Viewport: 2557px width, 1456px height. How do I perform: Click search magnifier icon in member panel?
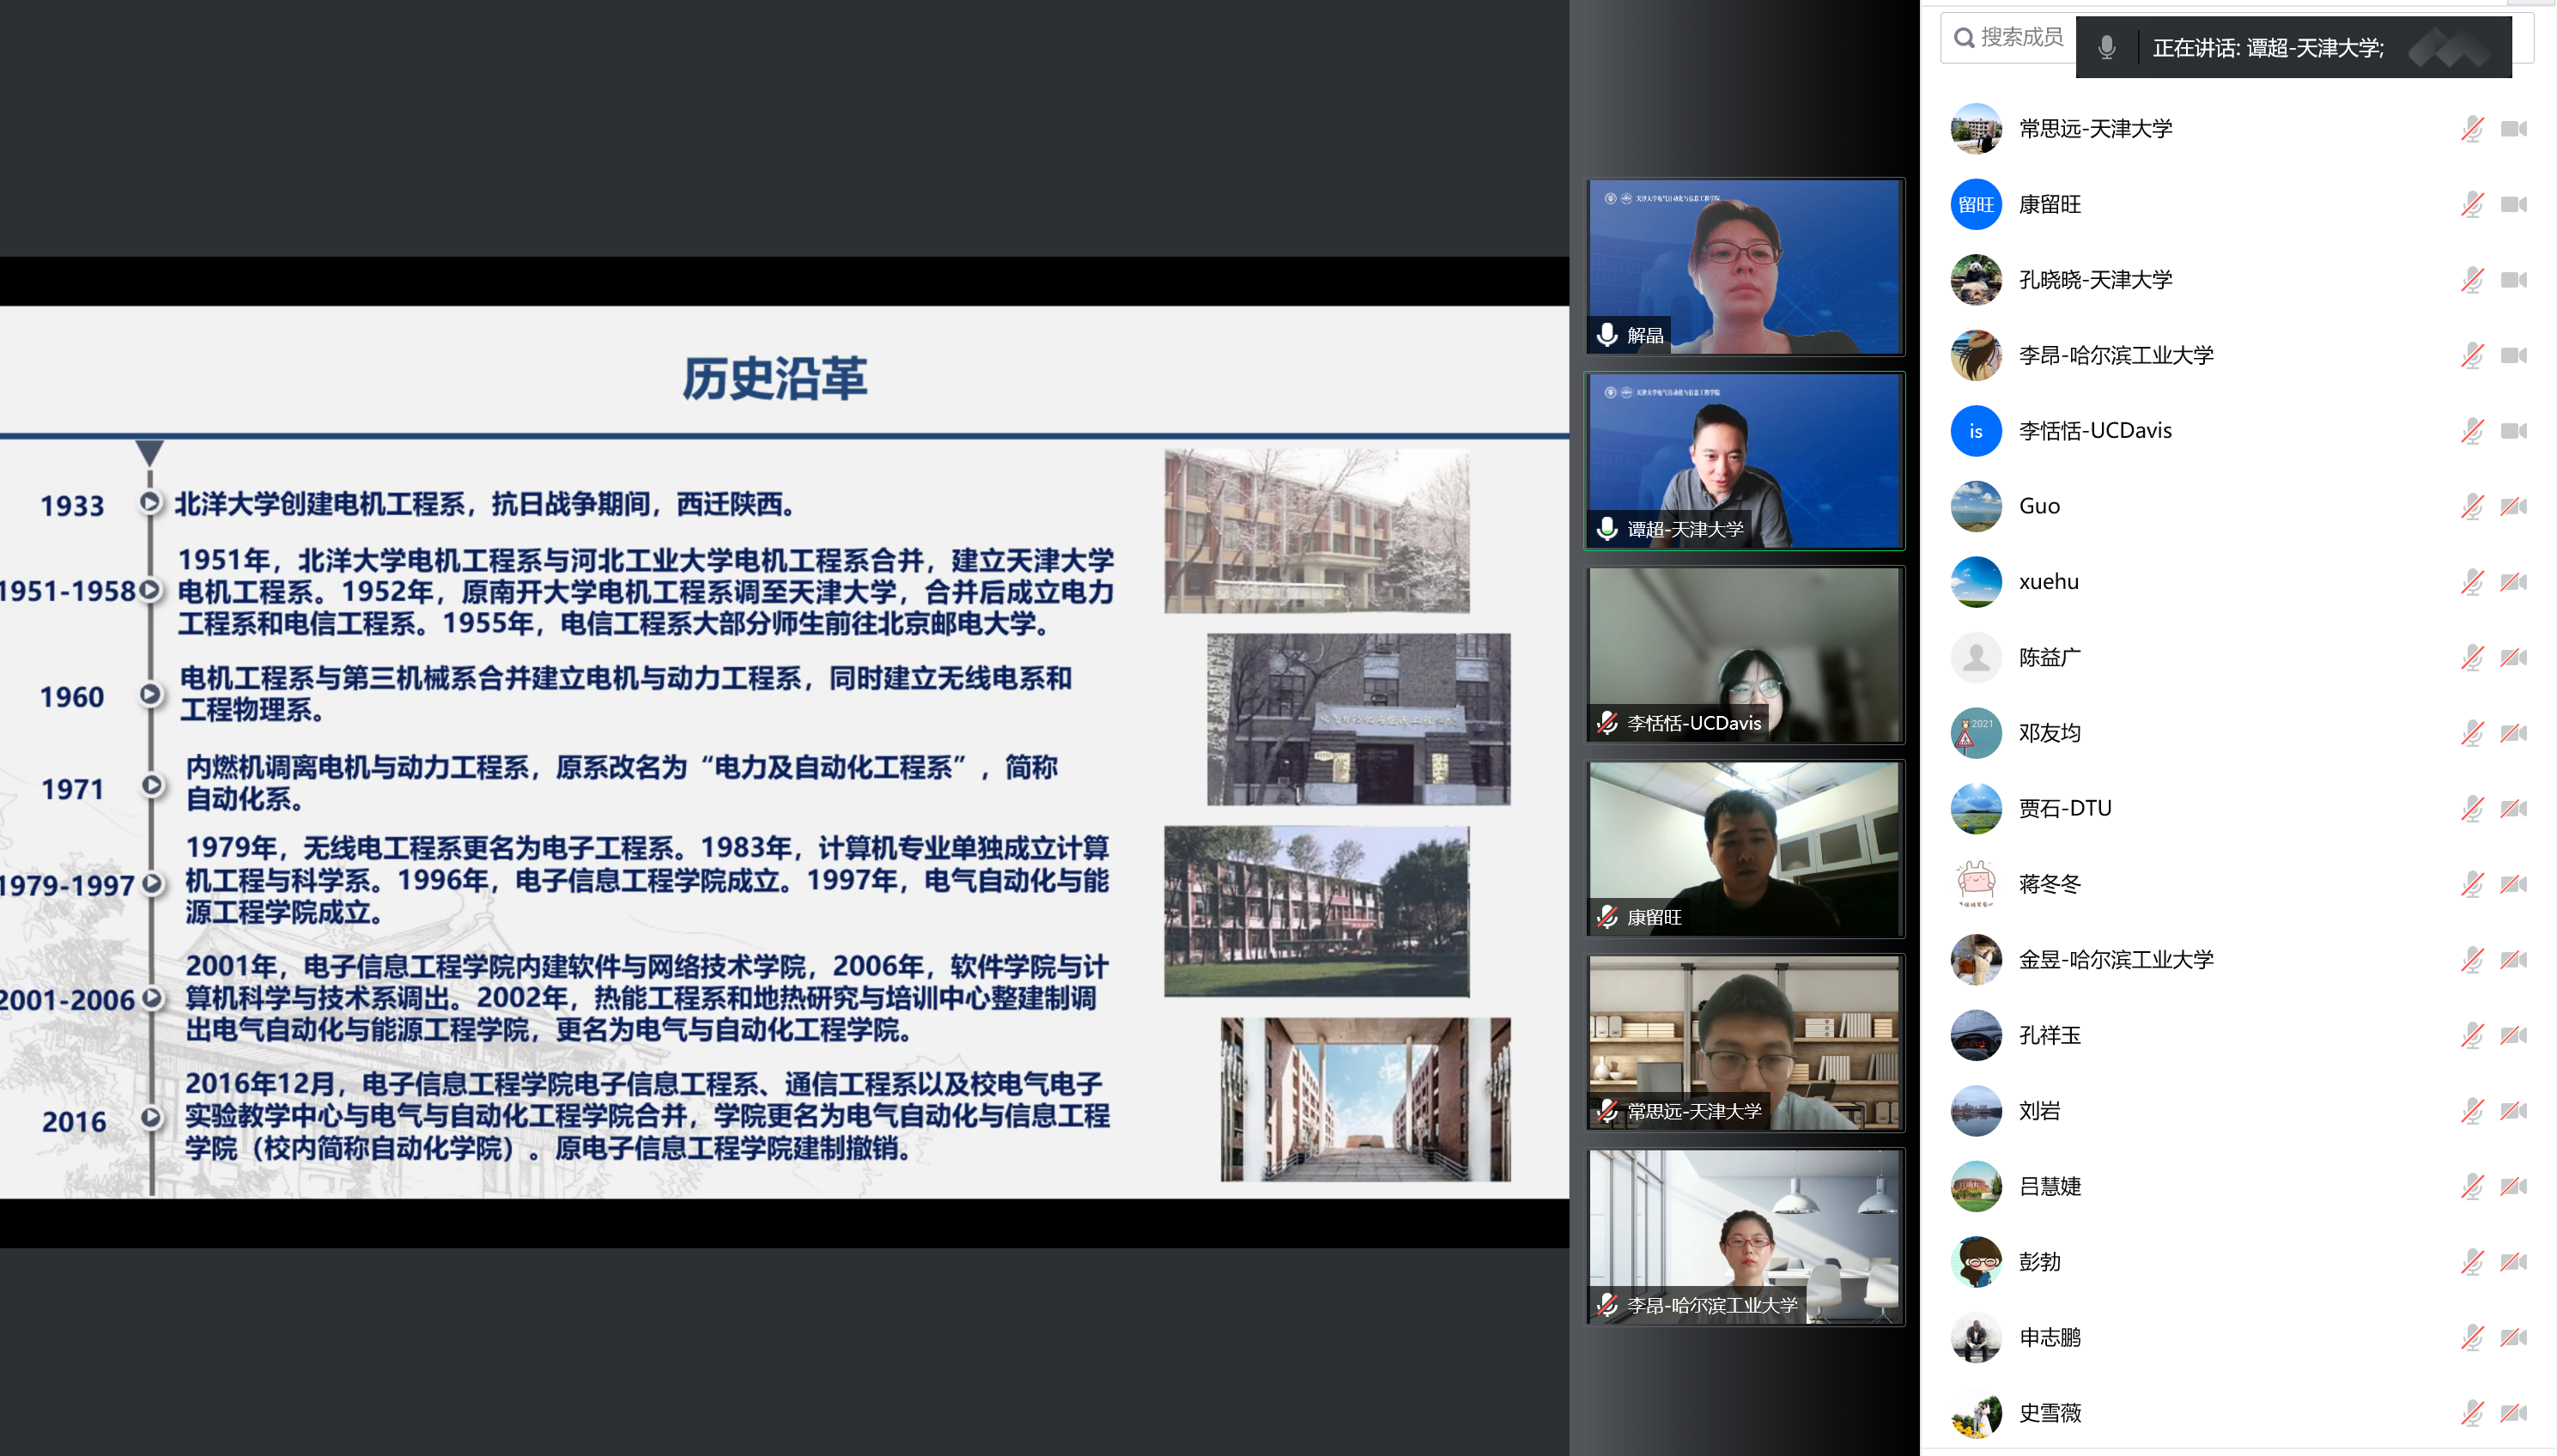tap(1964, 38)
